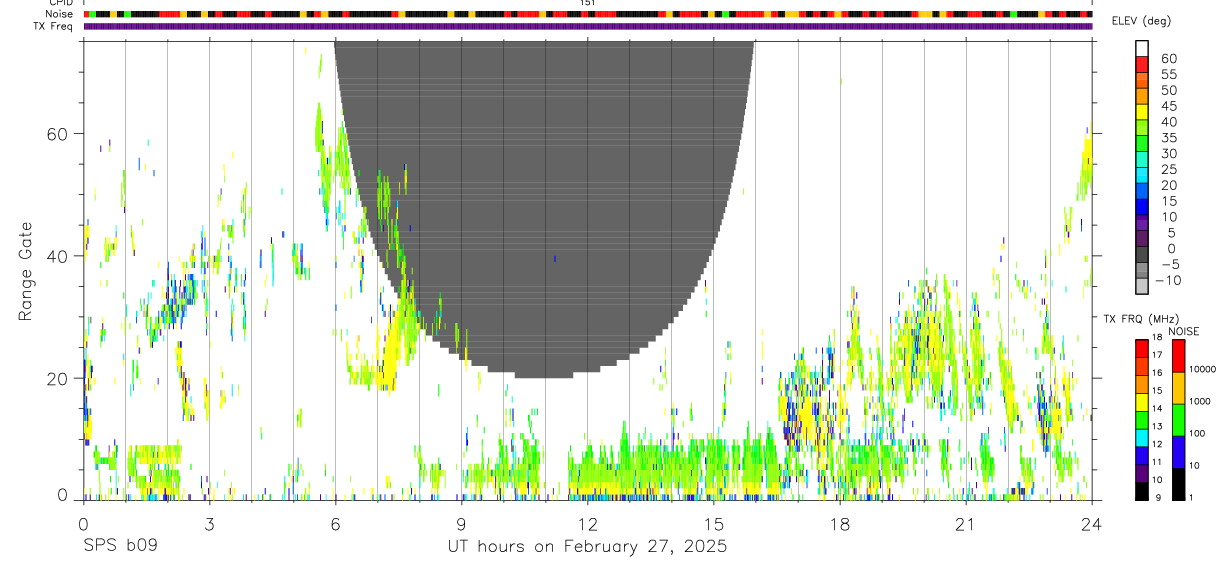This screenshot has width=1228, height=567.
Task: Pick the top red swatch in TX FRQ legend
Action: (1141, 349)
